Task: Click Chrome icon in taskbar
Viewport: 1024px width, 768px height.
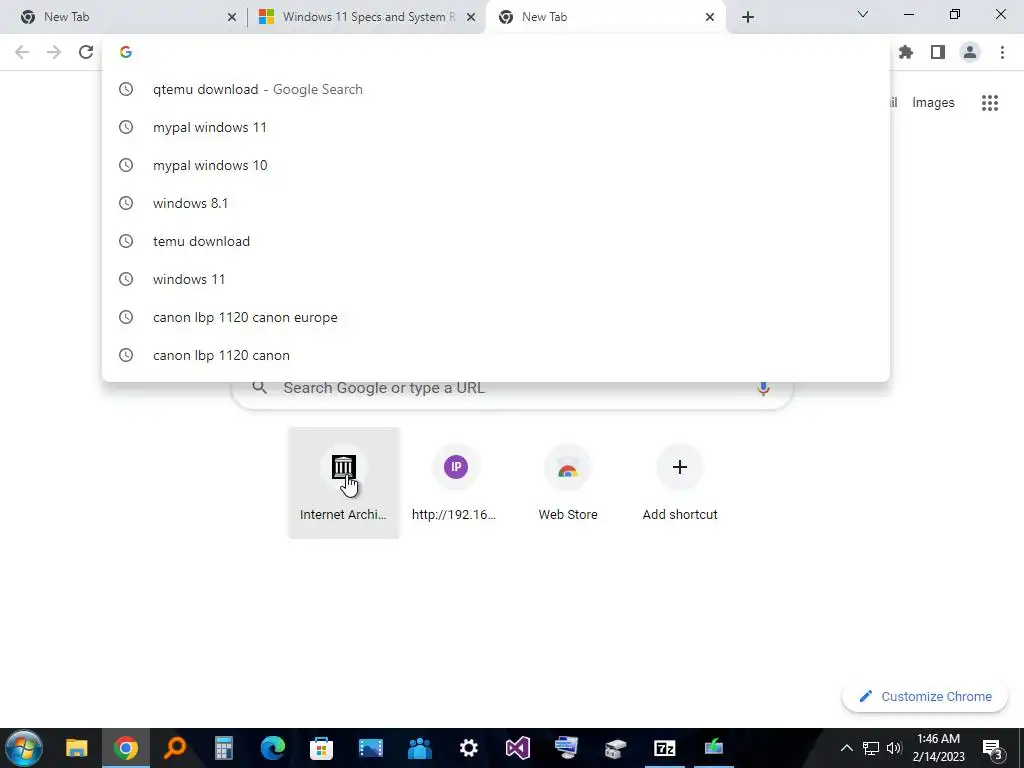Action: click(x=126, y=748)
